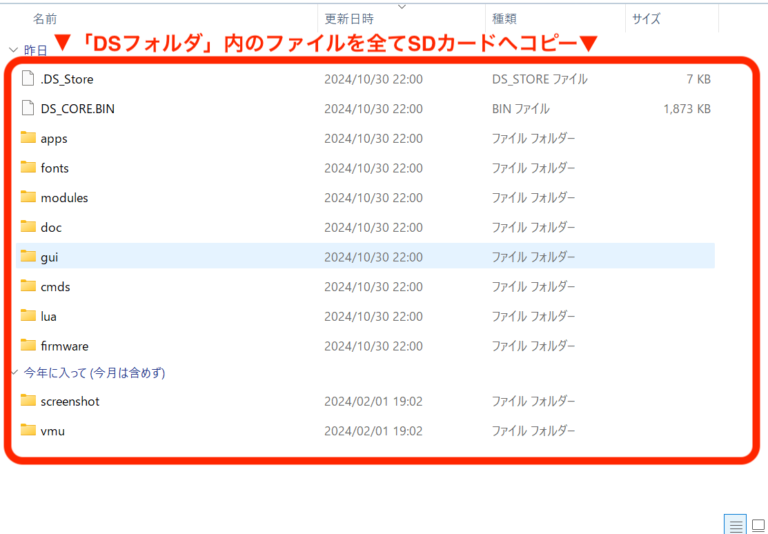Image resolution: width=768 pixels, height=534 pixels.
Task: Select the .DS_Store file icon
Action: 28,79
